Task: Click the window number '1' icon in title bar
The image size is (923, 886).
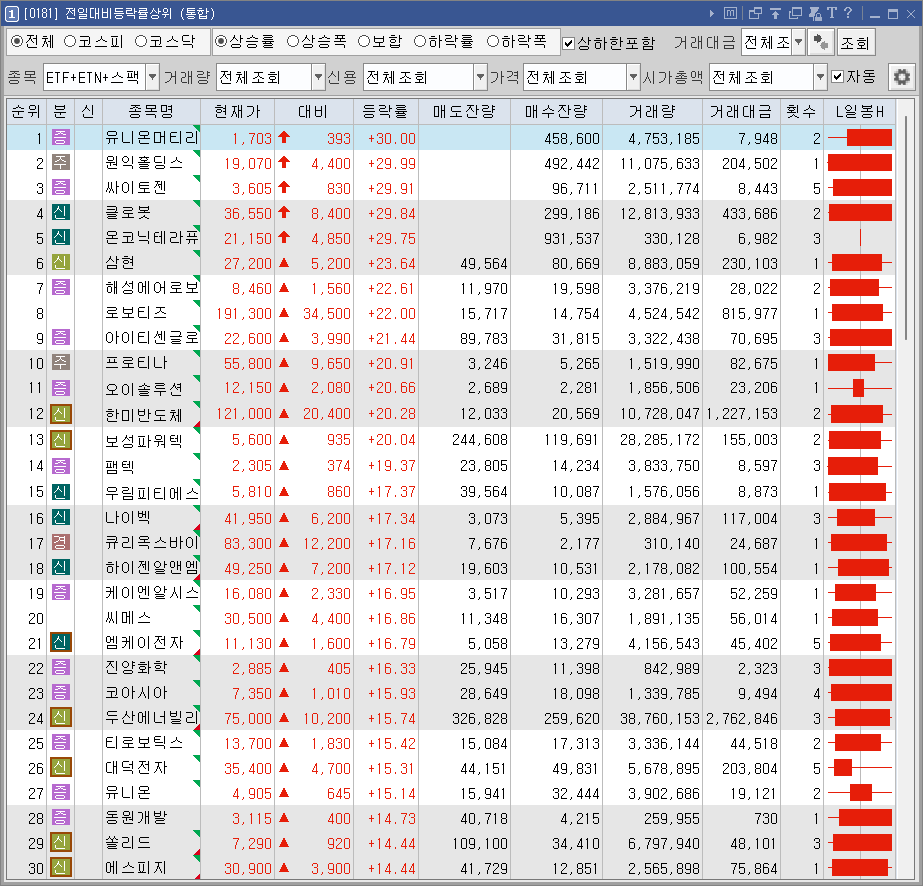Action: click(12, 13)
